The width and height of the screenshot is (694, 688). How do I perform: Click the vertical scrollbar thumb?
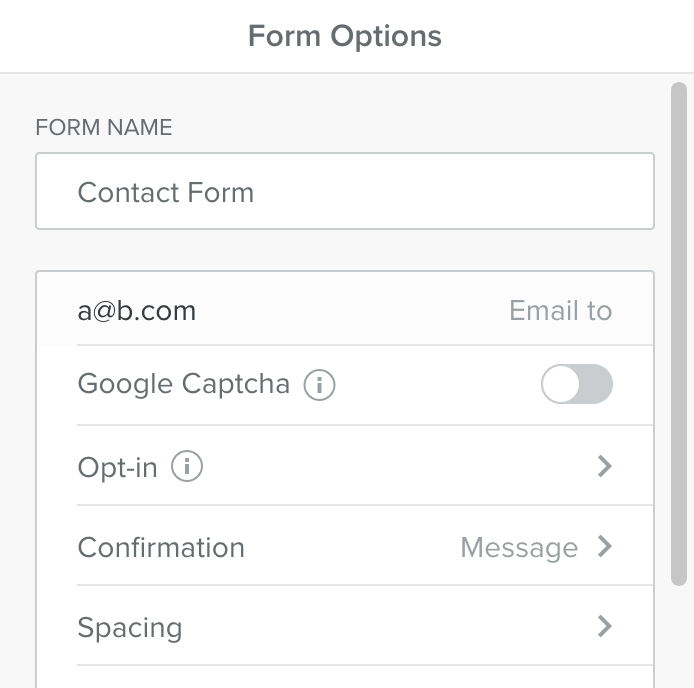(x=679, y=334)
